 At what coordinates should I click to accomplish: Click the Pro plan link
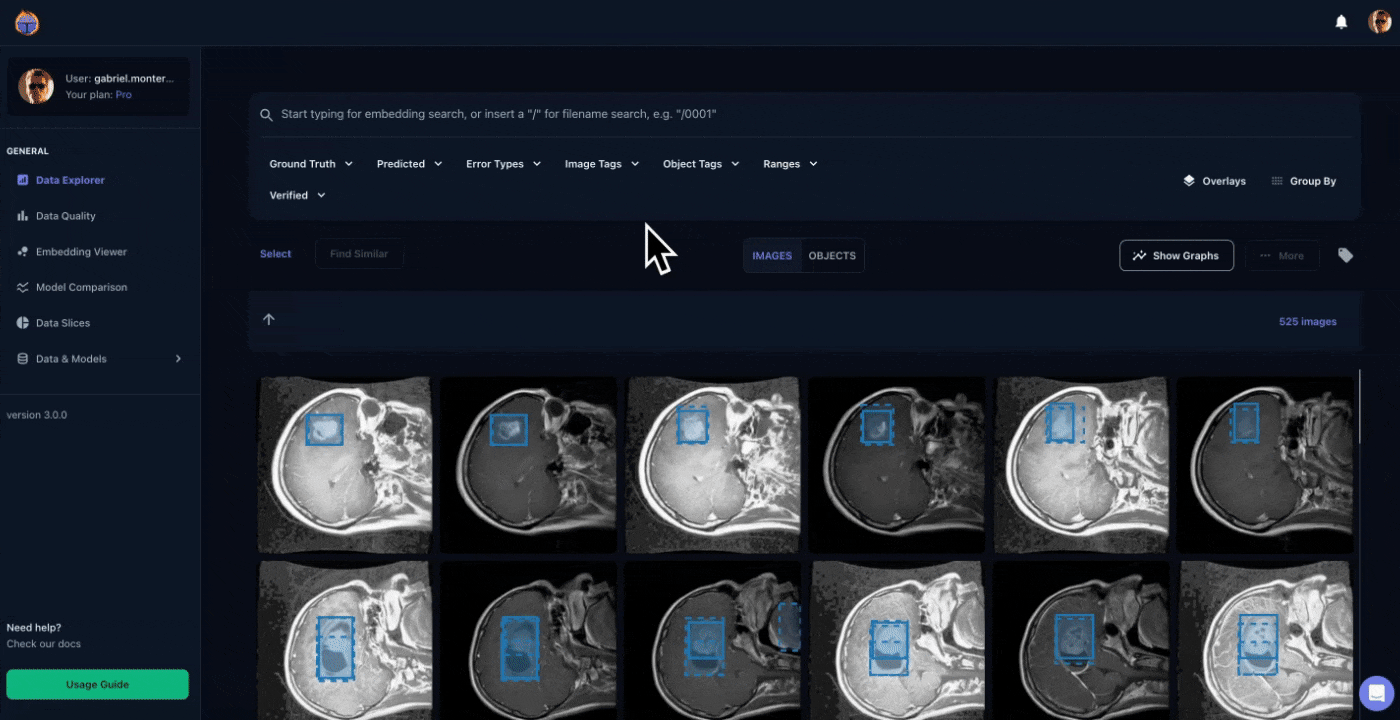[123, 95]
